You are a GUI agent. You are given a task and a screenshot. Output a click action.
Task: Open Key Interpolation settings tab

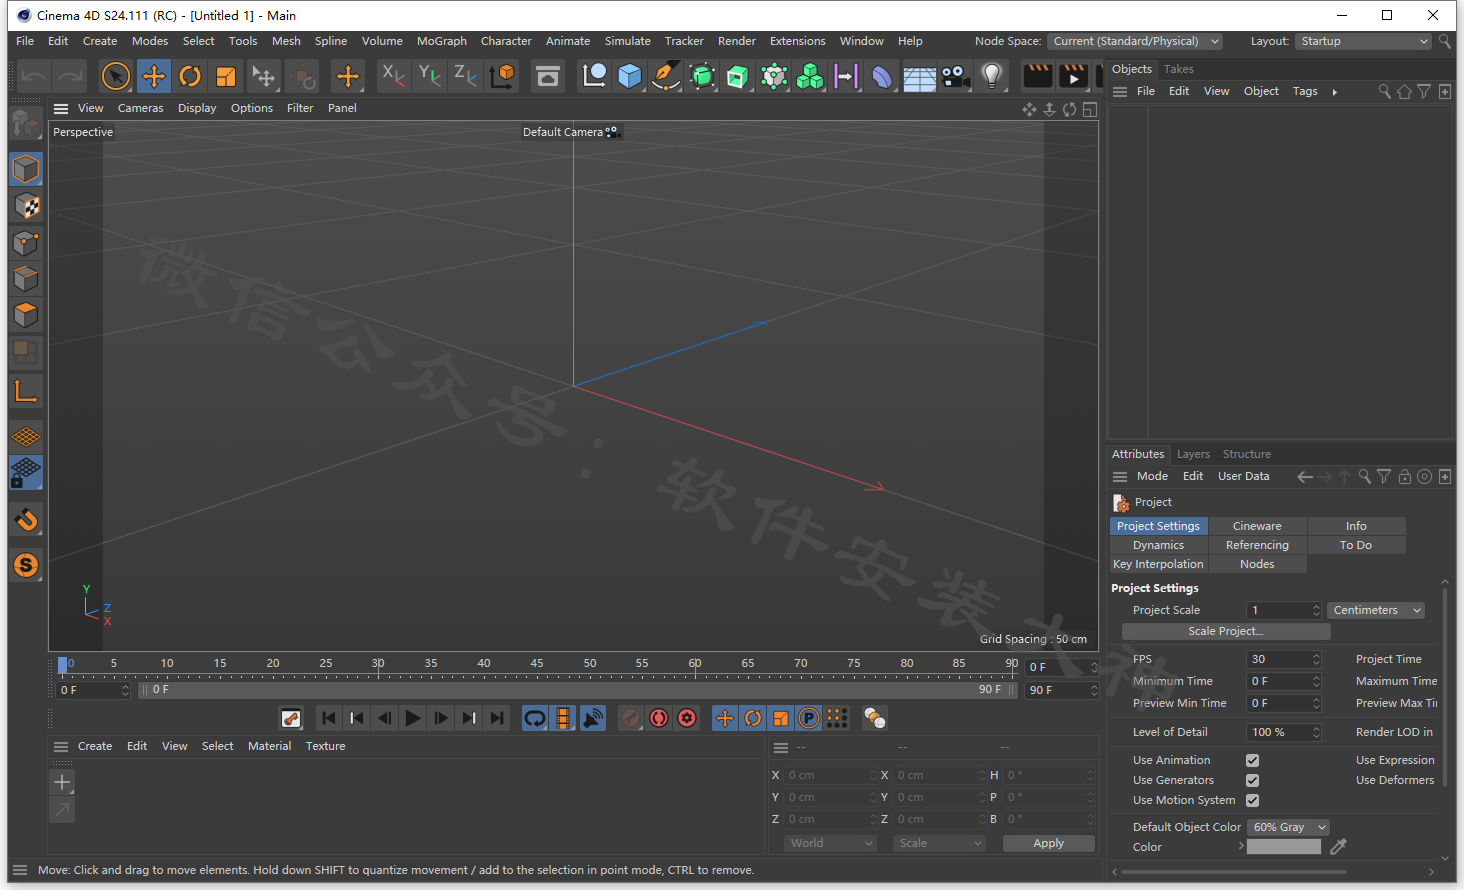(x=1159, y=564)
